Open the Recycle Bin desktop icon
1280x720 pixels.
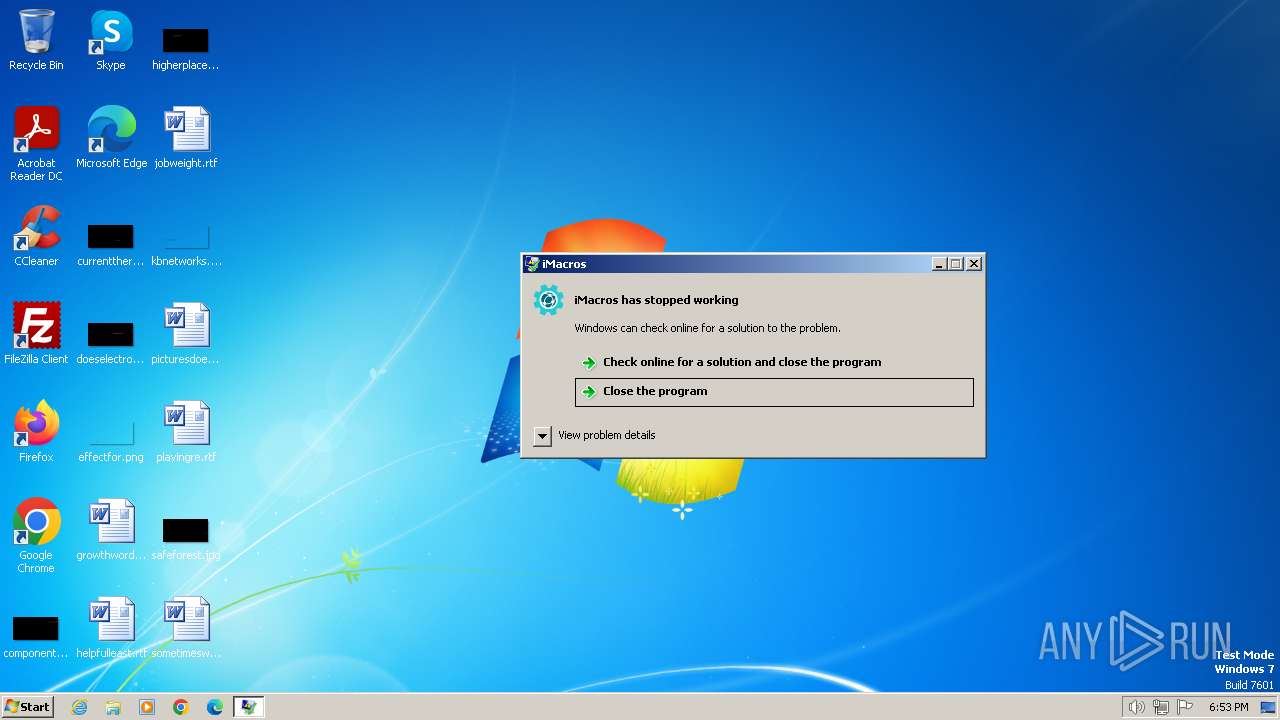click(36, 40)
